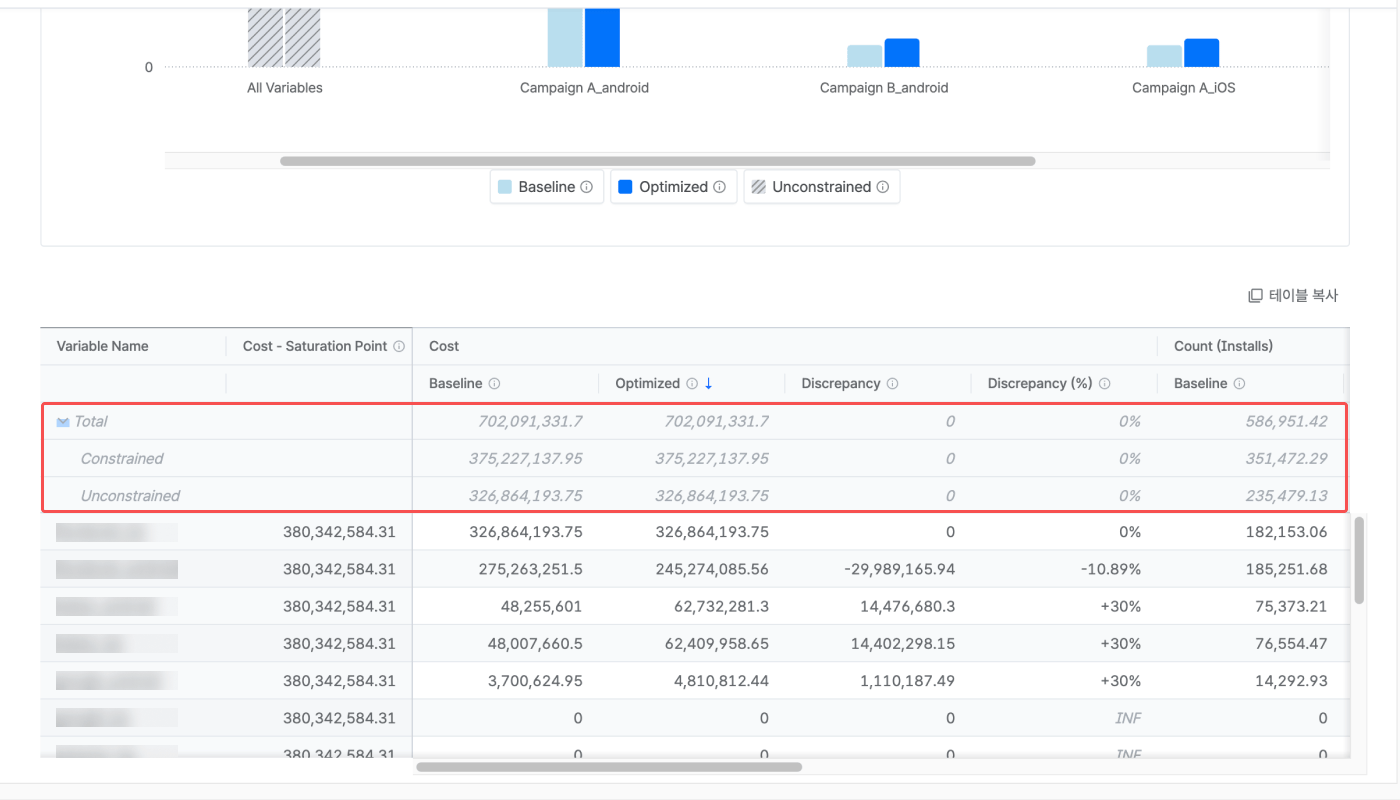
Task: Click the Campaign B_android axis label
Action: coord(884,88)
